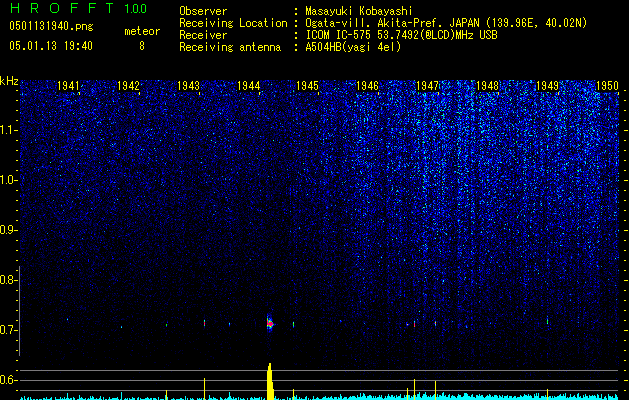Image resolution: width=629 pixels, height=400 pixels.
Task: Click the 1948 time axis label
Action: click(x=487, y=85)
